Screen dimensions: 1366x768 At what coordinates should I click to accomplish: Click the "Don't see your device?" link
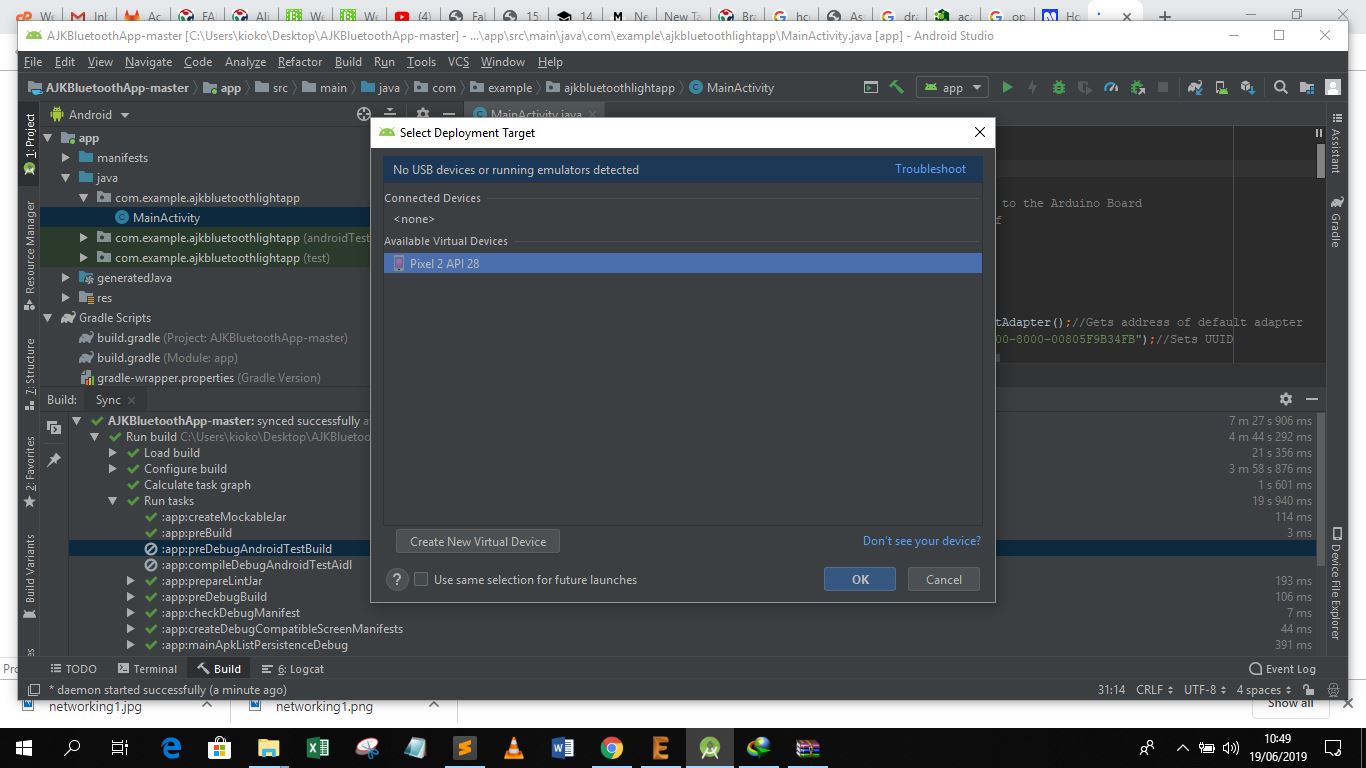click(x=922, y=541)
